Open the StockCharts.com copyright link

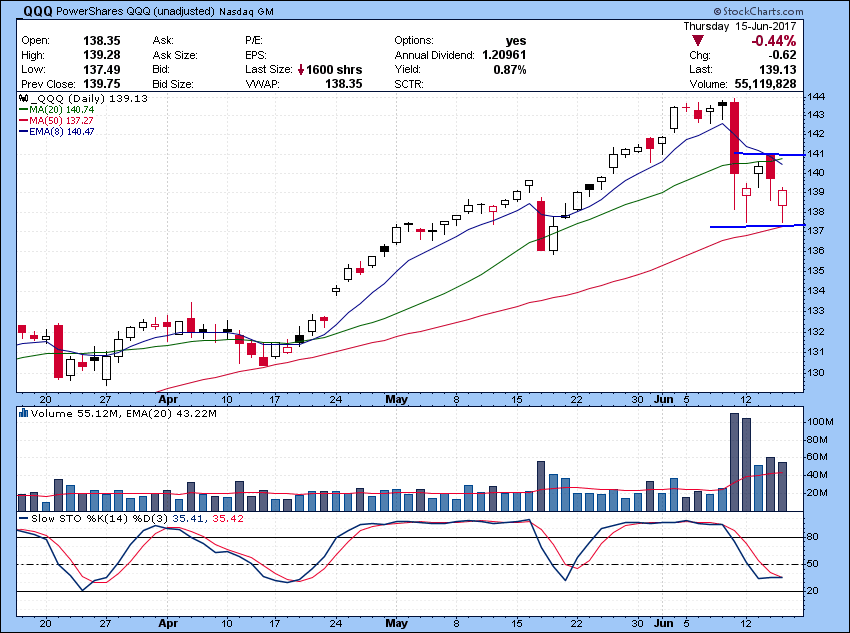tap(758, 11)
